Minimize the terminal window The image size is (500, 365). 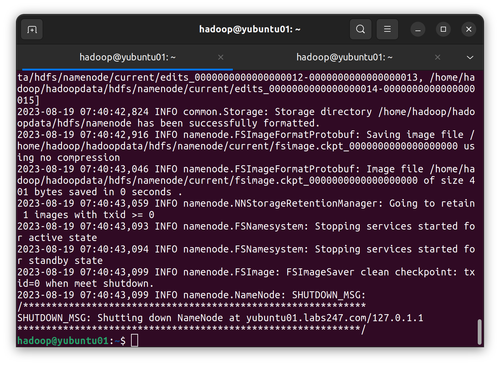418,30
